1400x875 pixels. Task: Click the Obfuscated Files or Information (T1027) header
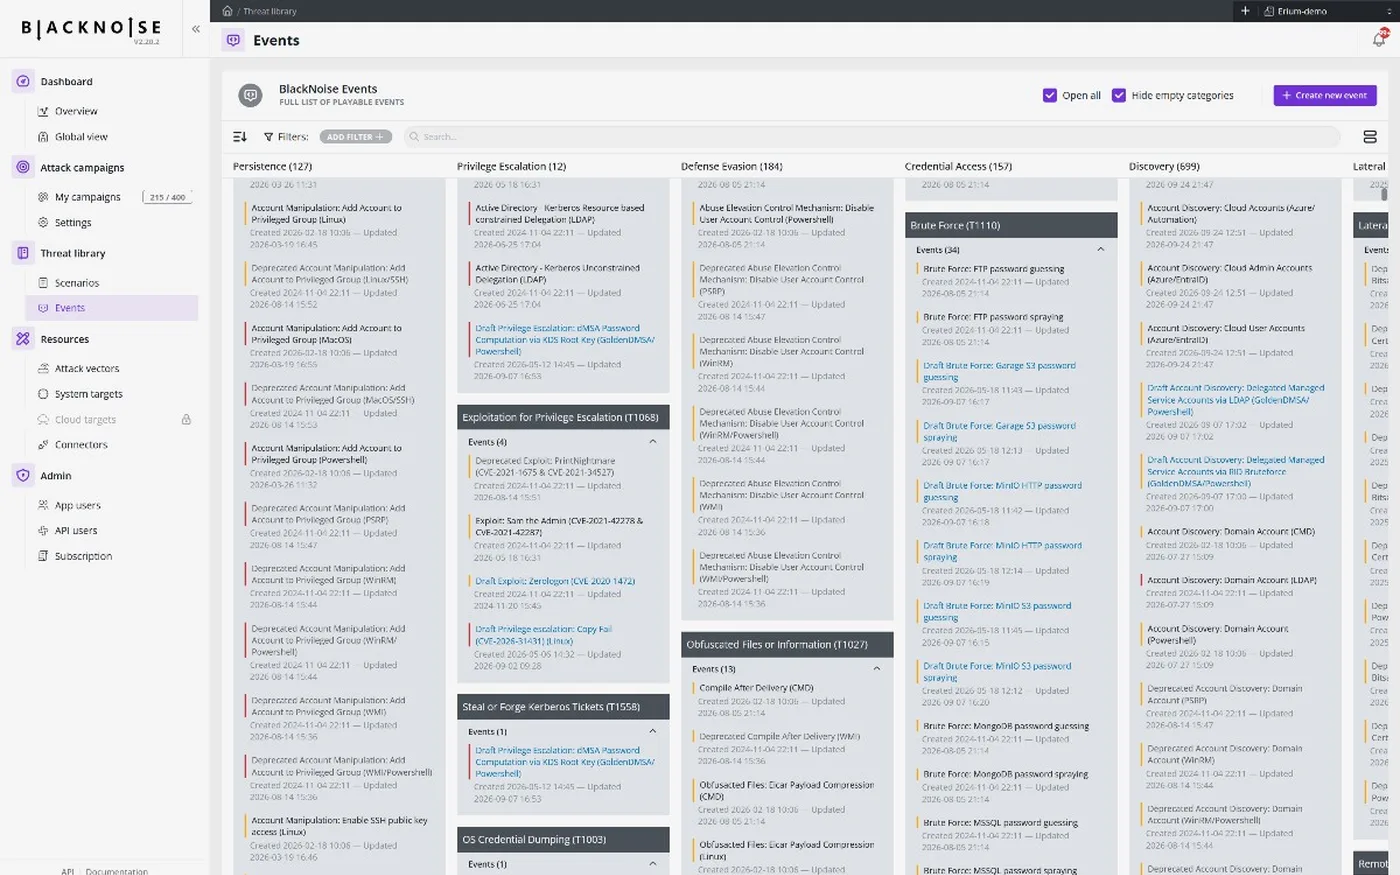(787, 644)
